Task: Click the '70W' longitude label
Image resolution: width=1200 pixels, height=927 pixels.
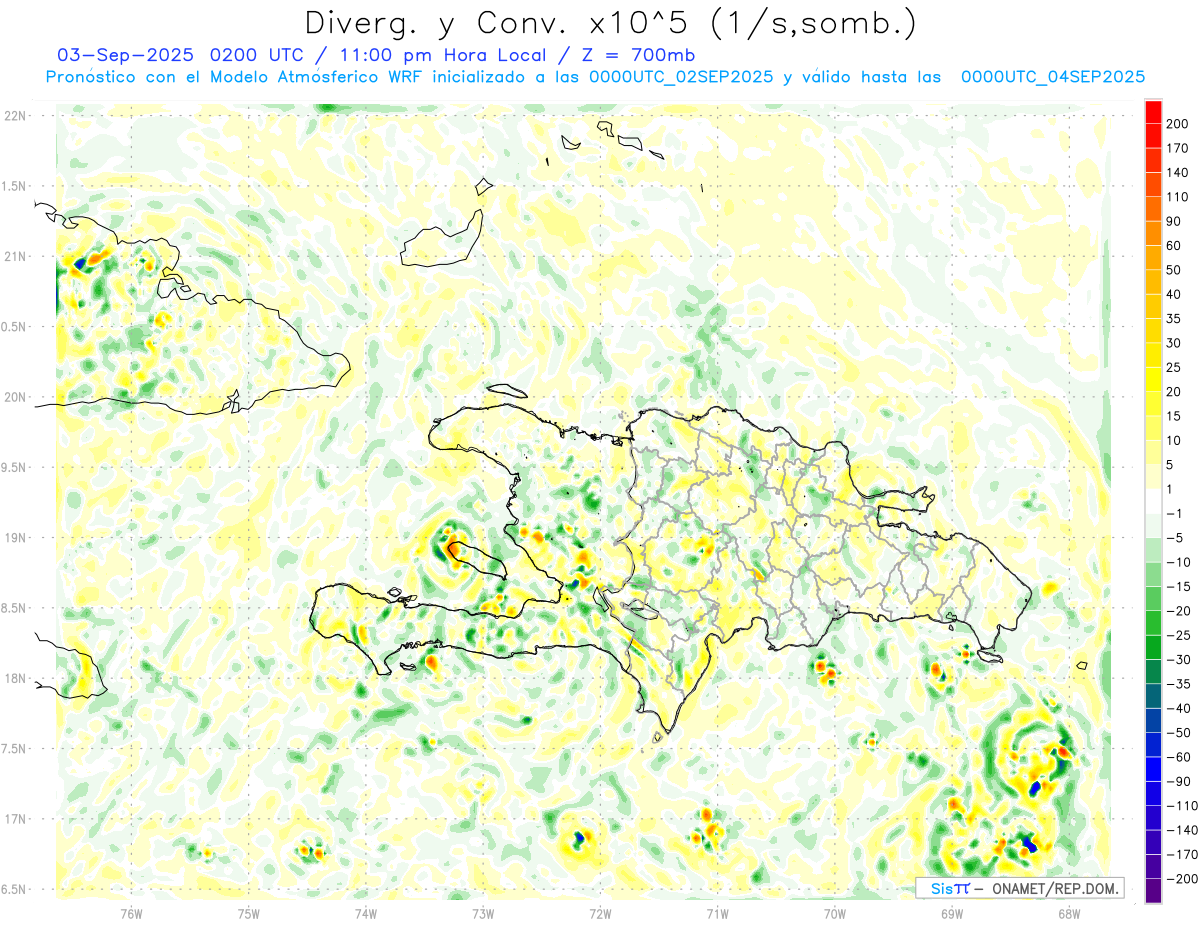Action: coord(834,913)
